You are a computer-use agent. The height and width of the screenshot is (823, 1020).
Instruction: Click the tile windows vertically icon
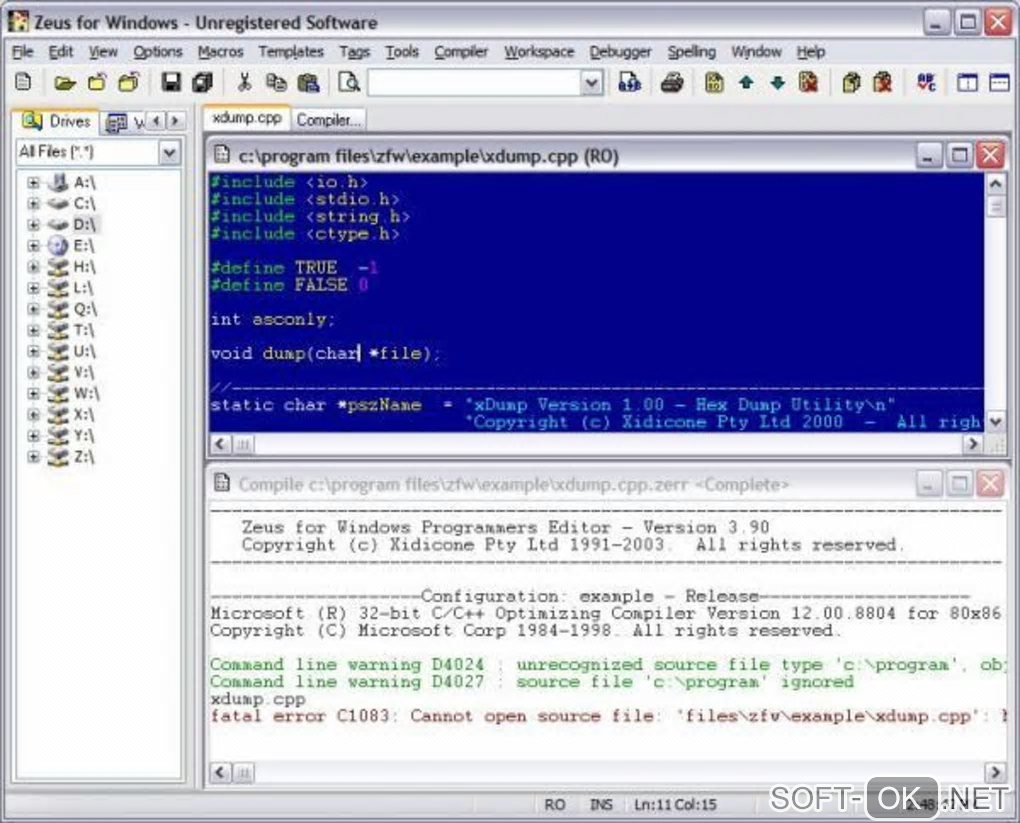[967, 83]
